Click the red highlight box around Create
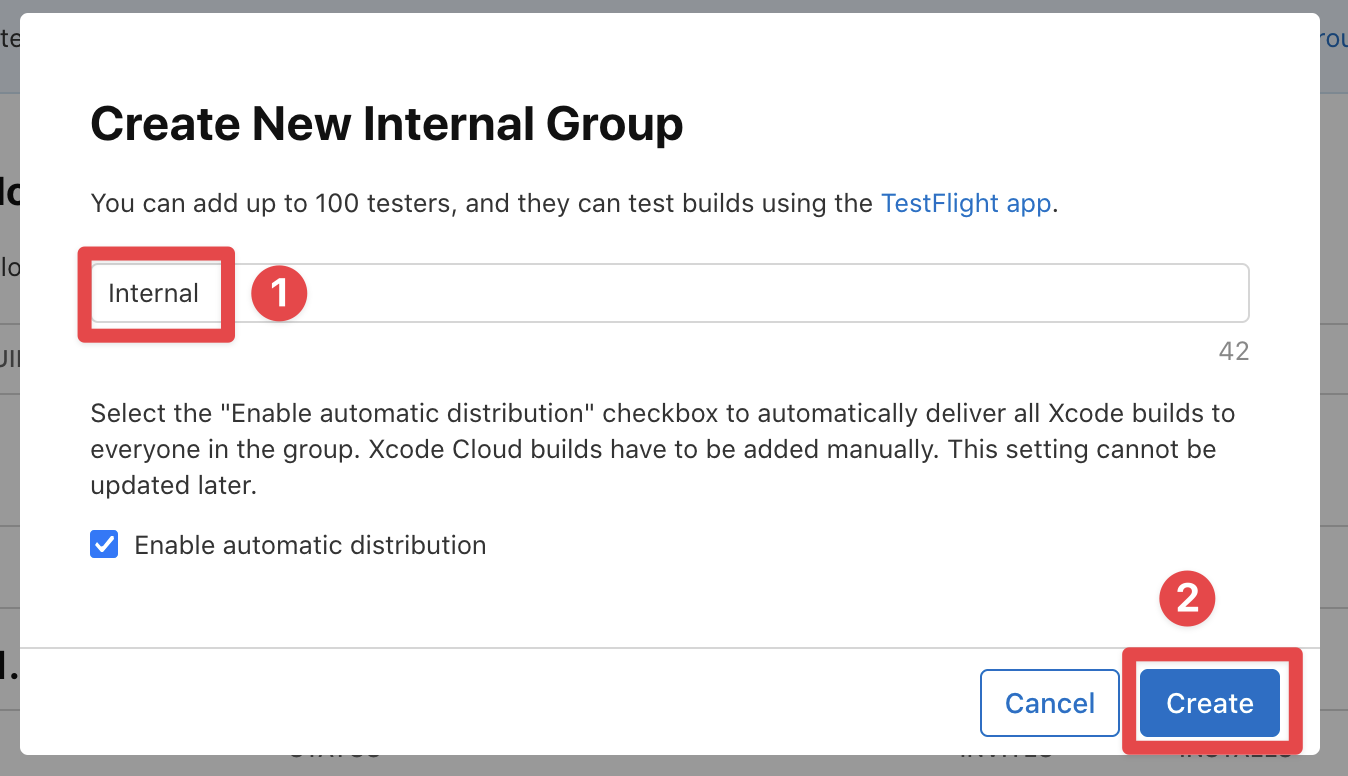 click(1213, 702)
